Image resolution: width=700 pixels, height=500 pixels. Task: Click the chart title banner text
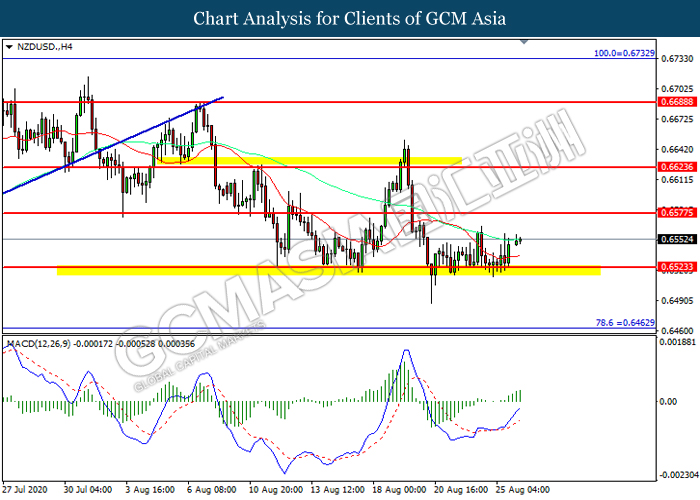pyautogui.click(x=350, y=18)
